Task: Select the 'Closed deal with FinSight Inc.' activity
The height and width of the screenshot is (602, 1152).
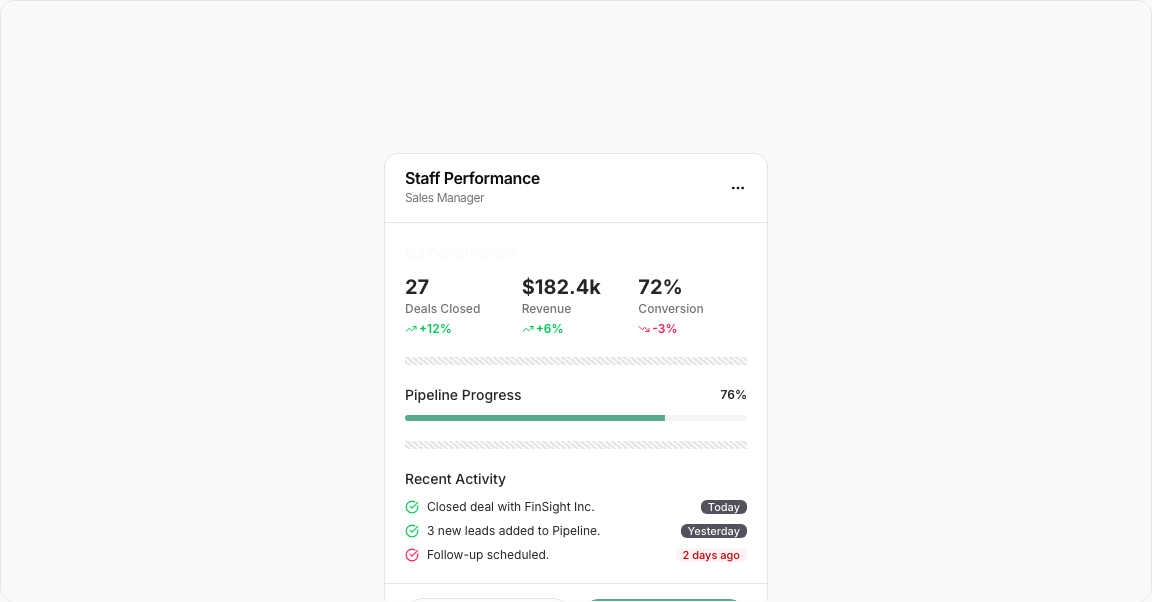Action: (510, 507)
